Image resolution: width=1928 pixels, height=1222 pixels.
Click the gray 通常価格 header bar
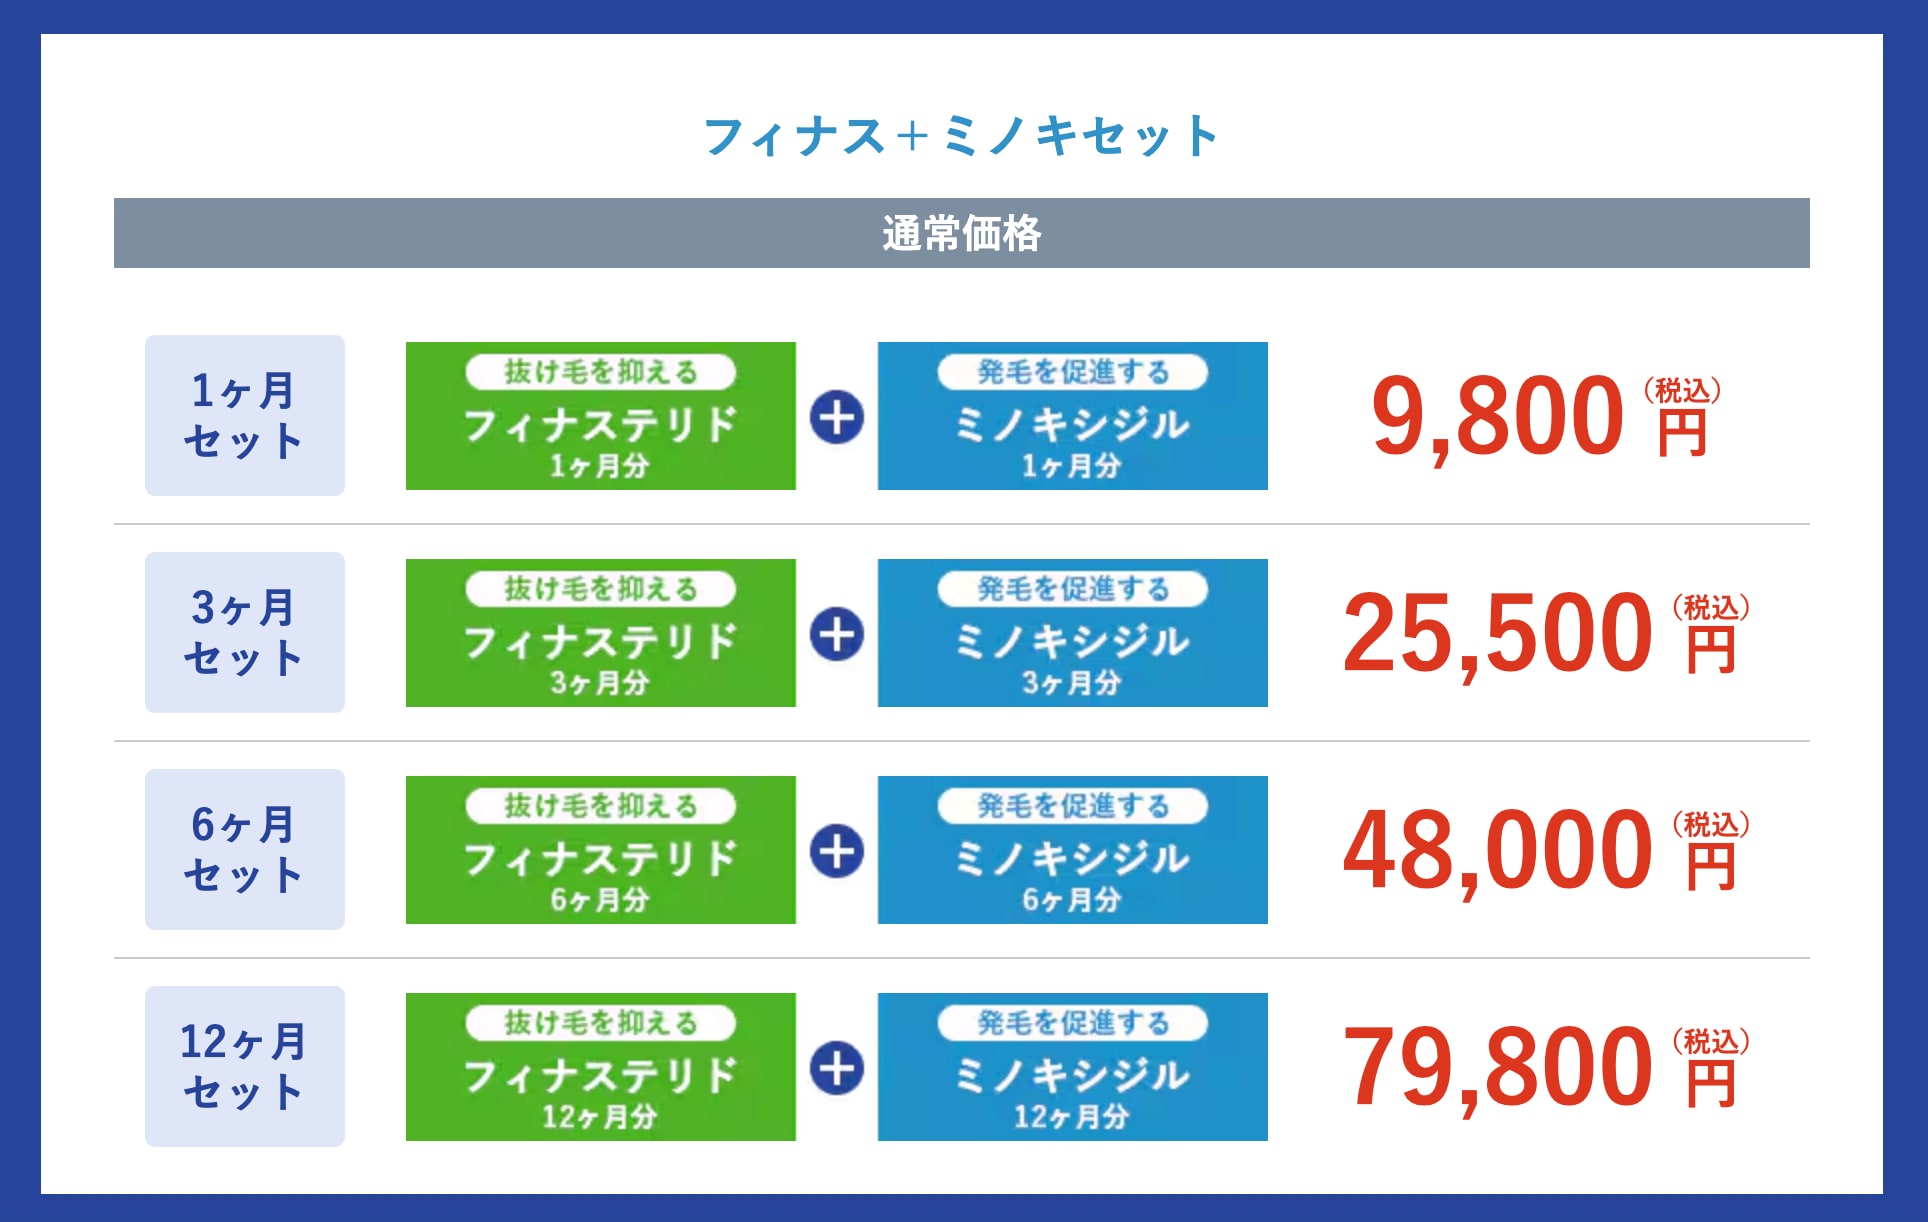pyautogui.click(x=961, y=233)
